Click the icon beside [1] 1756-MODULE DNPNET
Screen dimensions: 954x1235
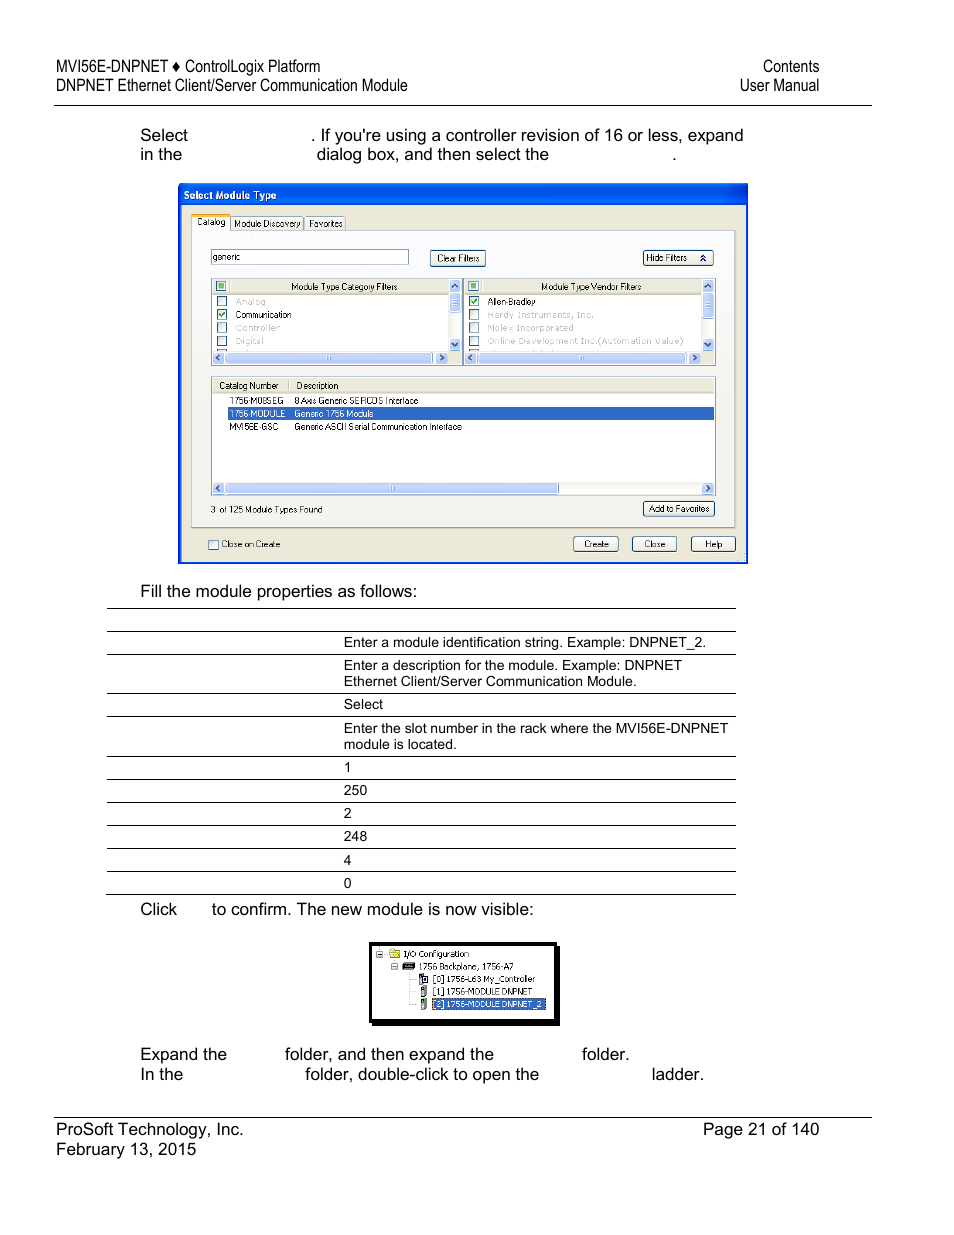[x=424, y=992]
